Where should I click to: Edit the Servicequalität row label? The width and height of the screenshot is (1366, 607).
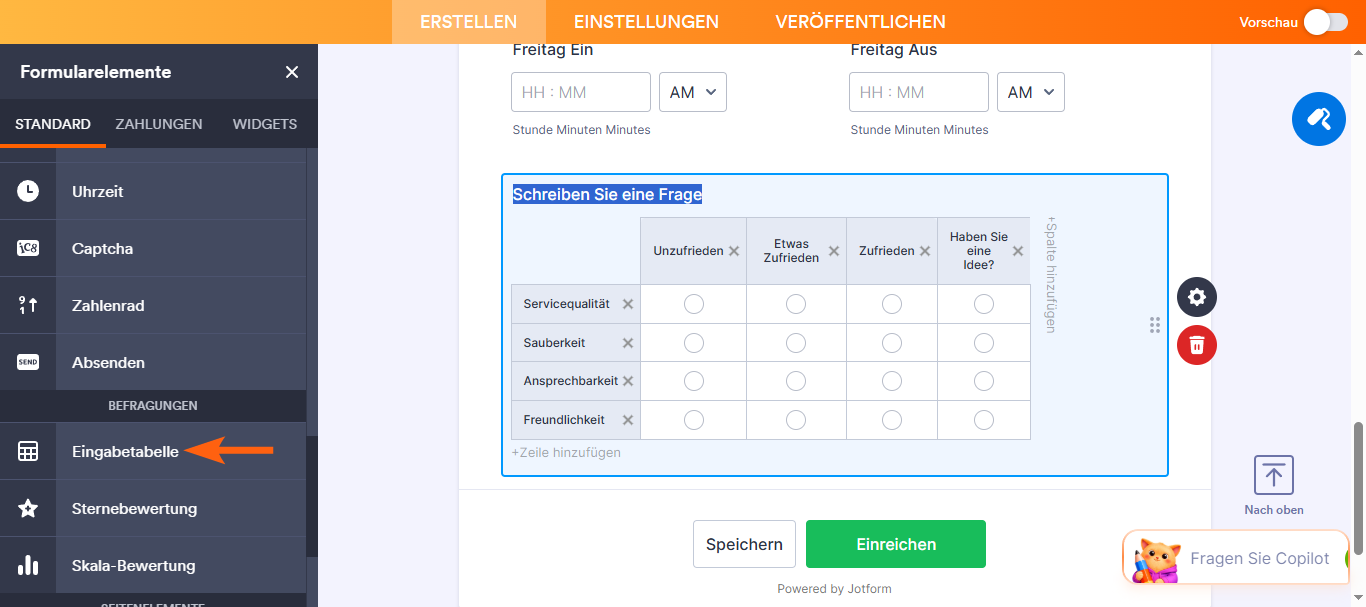[x=566, y=304]
